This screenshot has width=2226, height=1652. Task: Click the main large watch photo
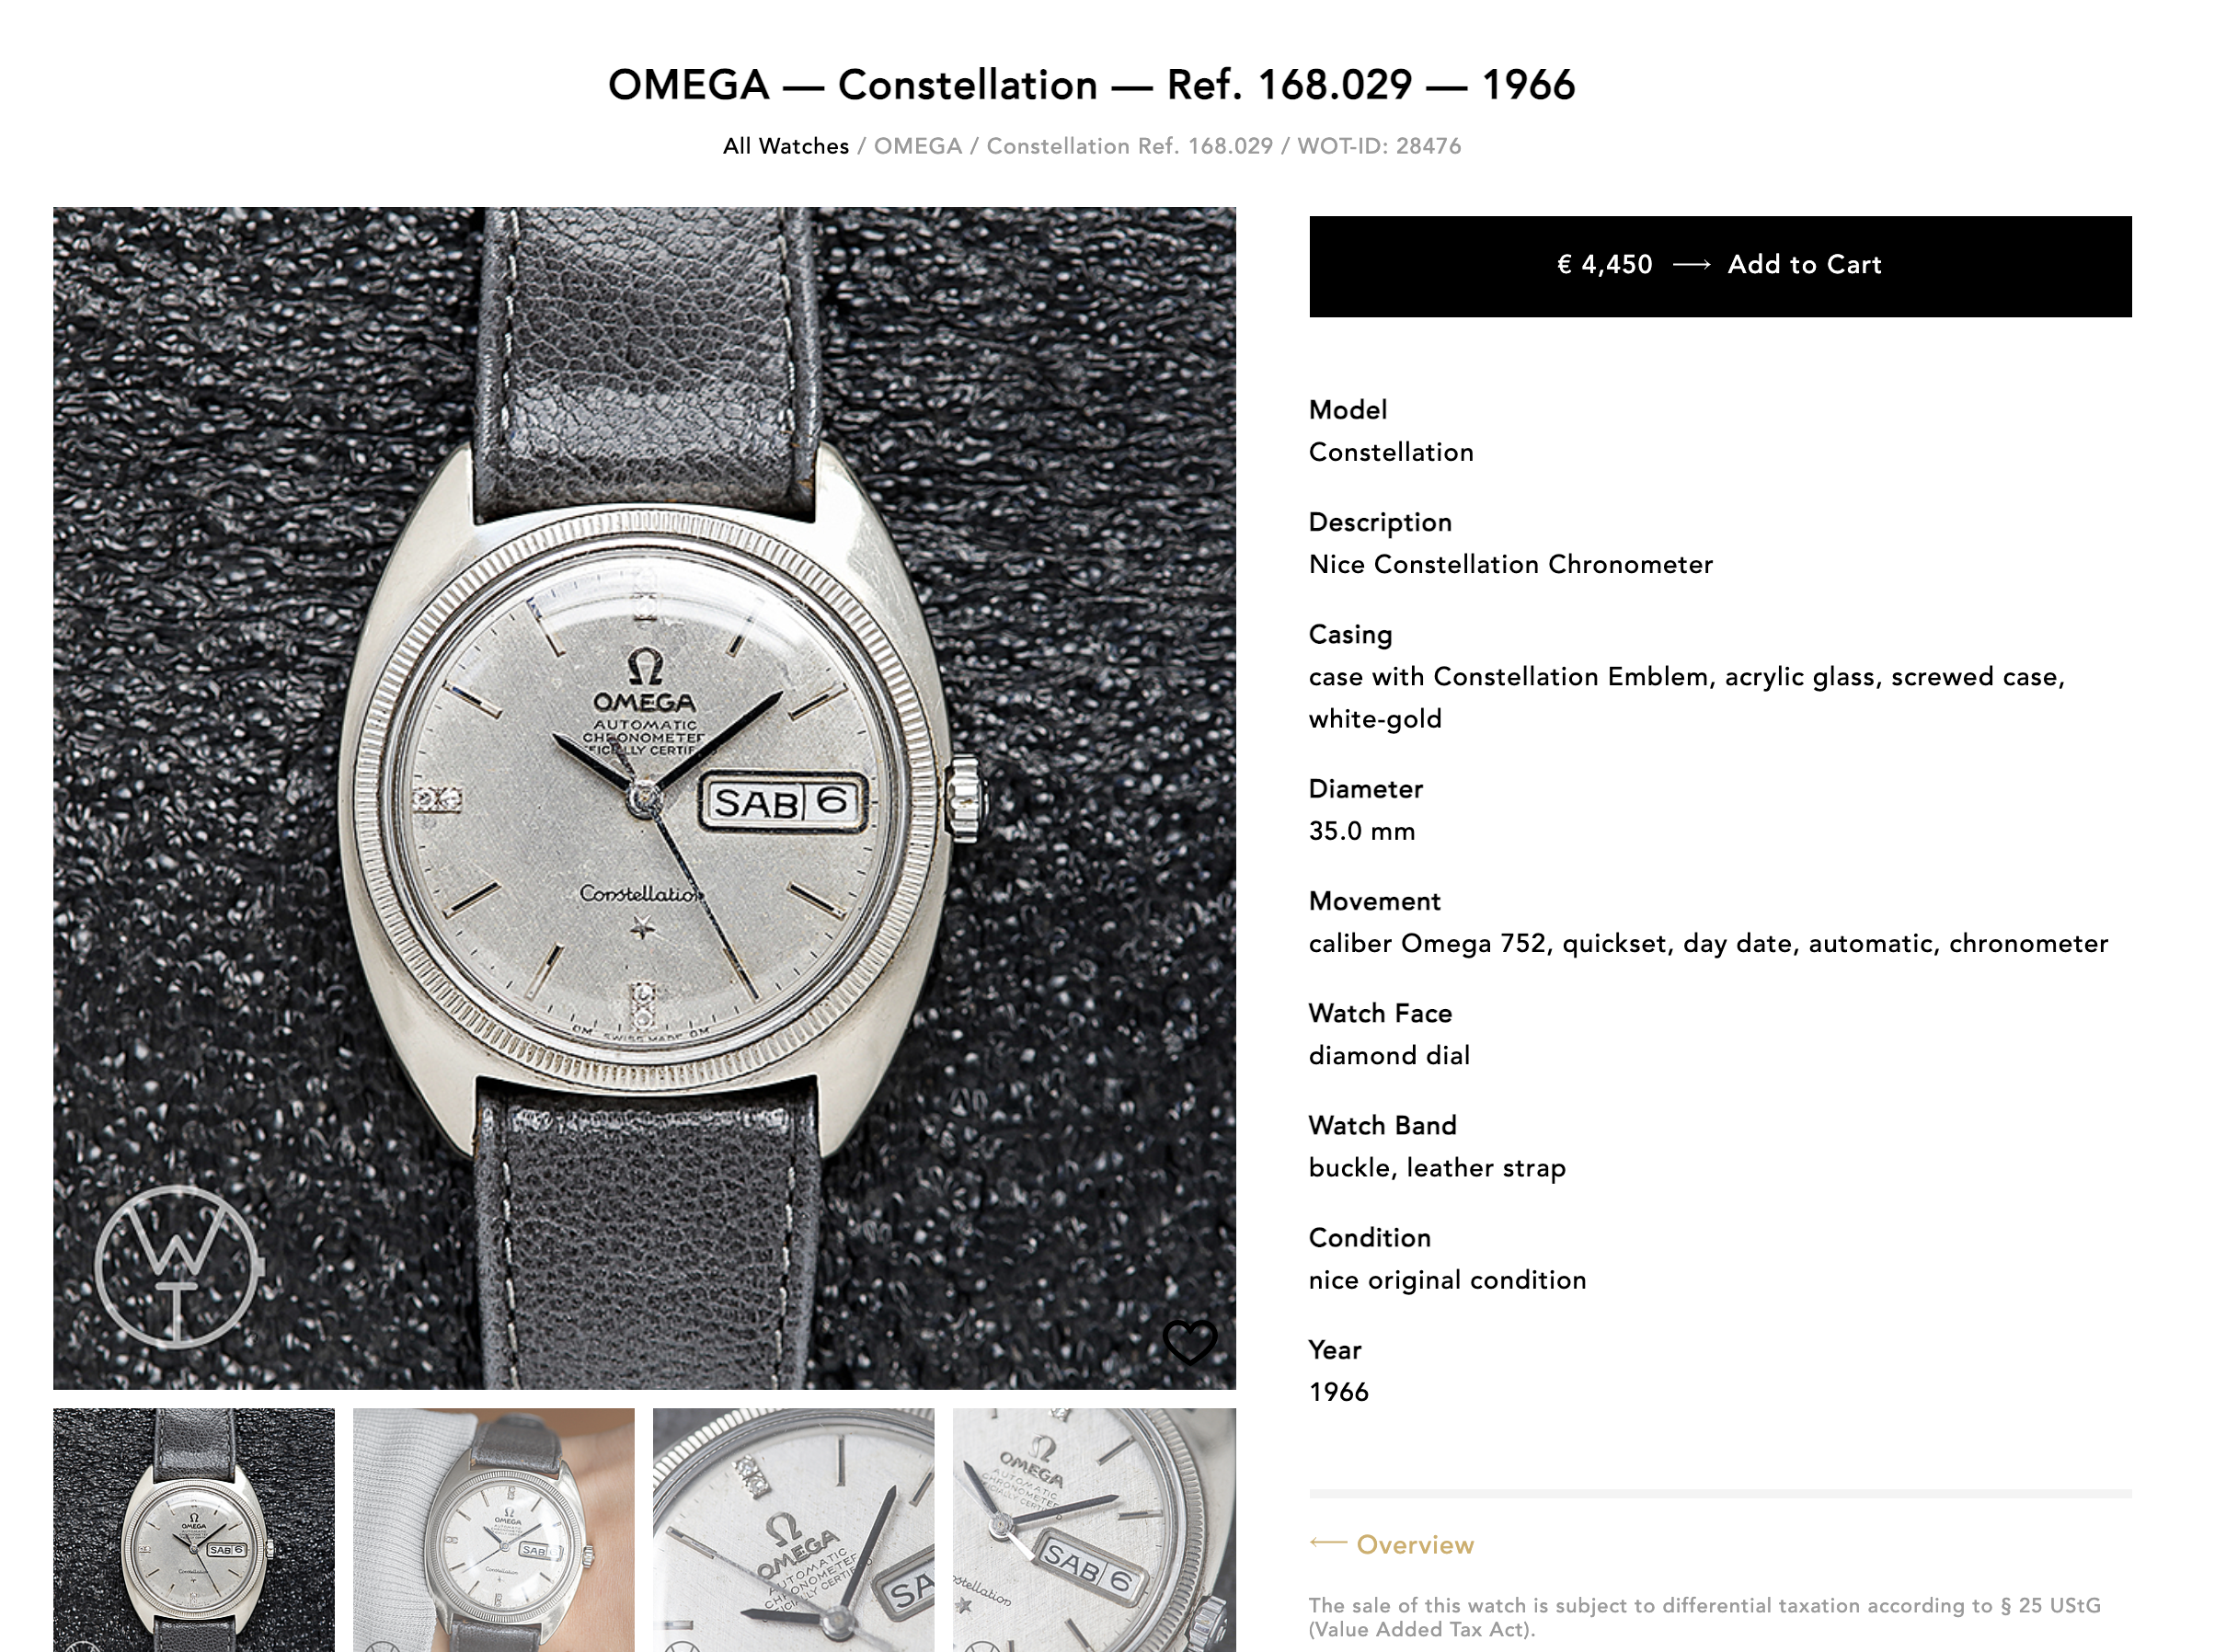[x=644, y=798]
